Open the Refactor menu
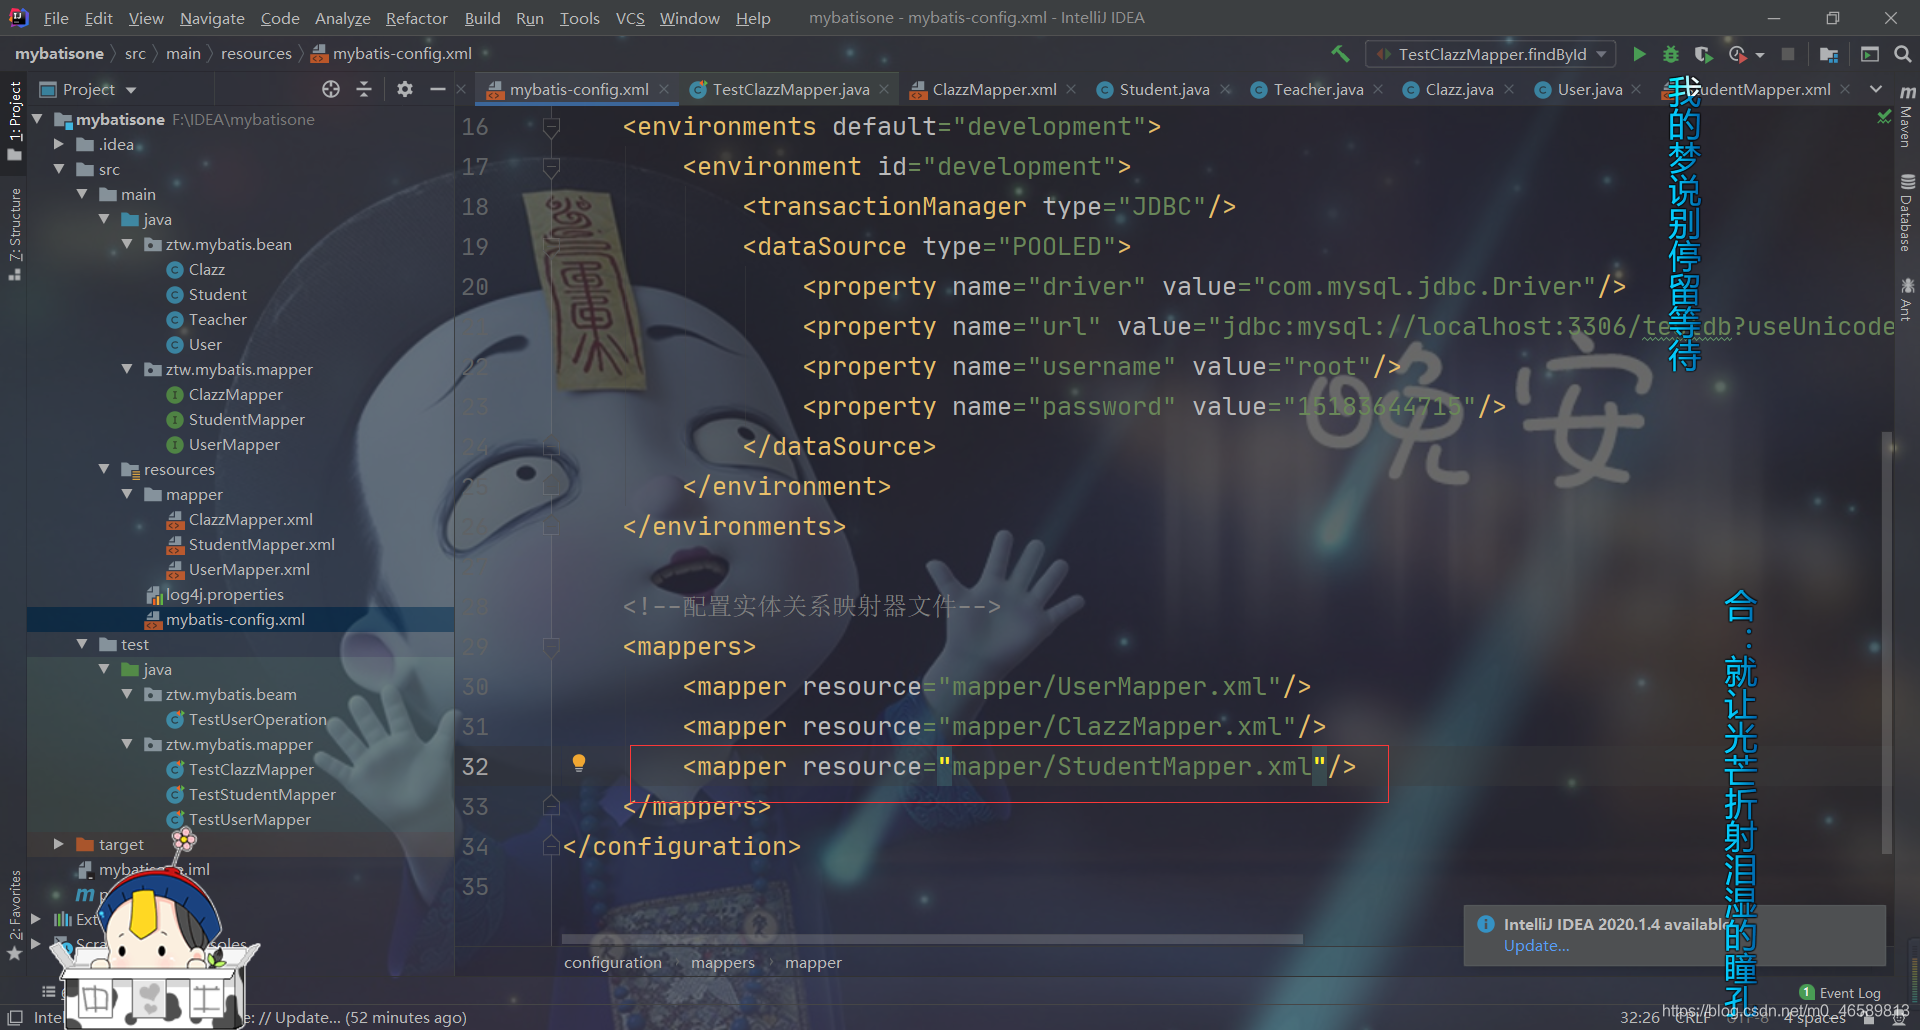The height and width of the screenshot is (1030, 1920). [x=417, y=18]
